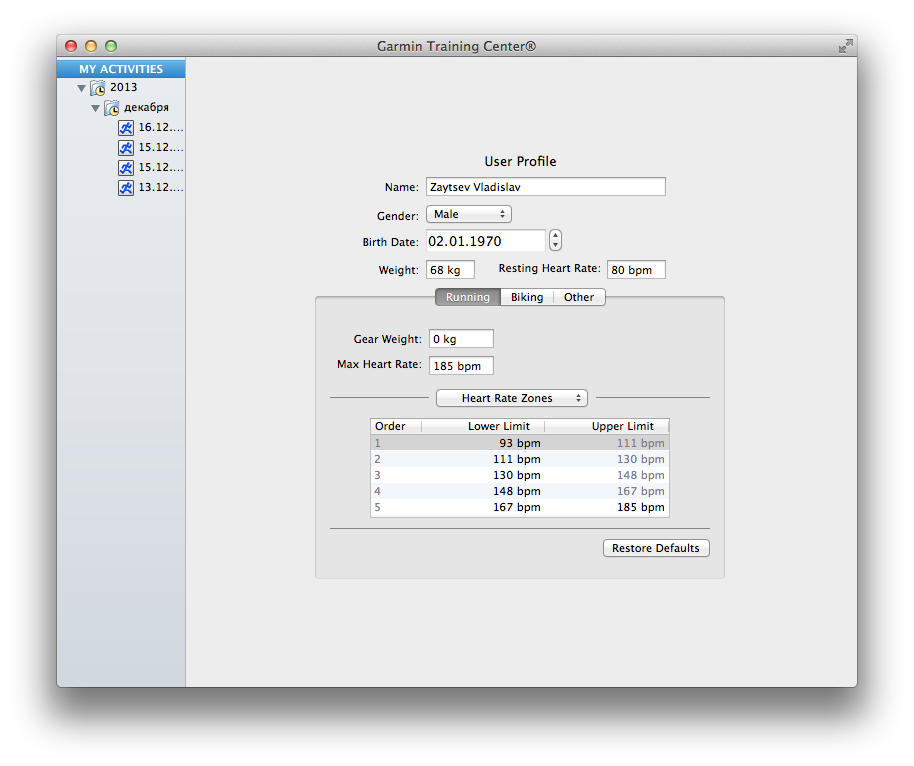This screenshot has width=914, height=766.
Task: Click zone 2 lower limit 111 bpm
Action: [516, 459]
